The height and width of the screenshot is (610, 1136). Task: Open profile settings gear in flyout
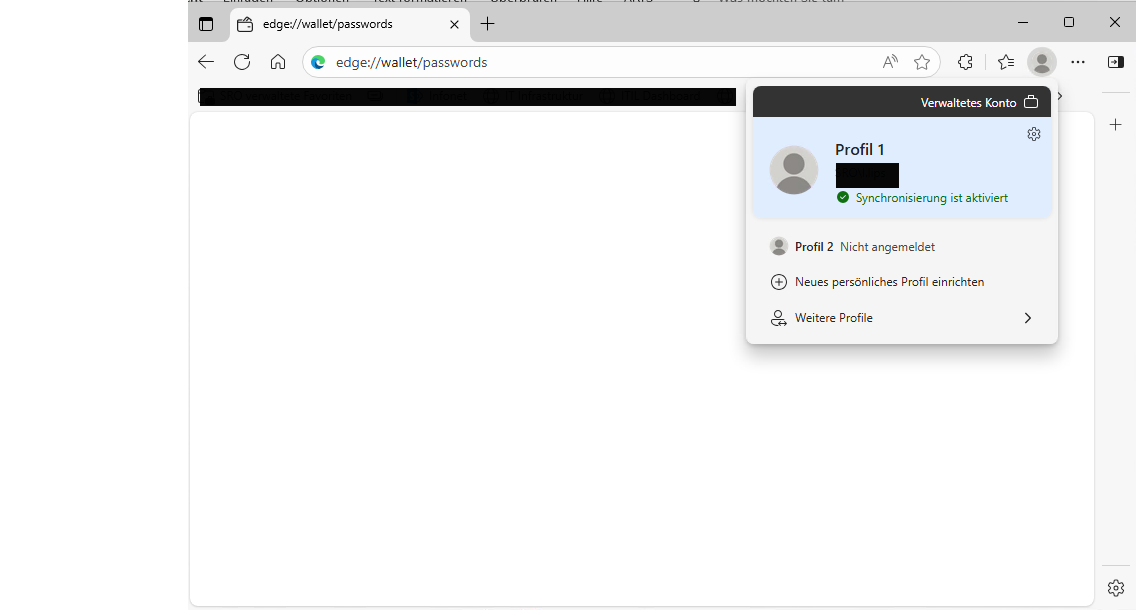(x=1034, y=134)
